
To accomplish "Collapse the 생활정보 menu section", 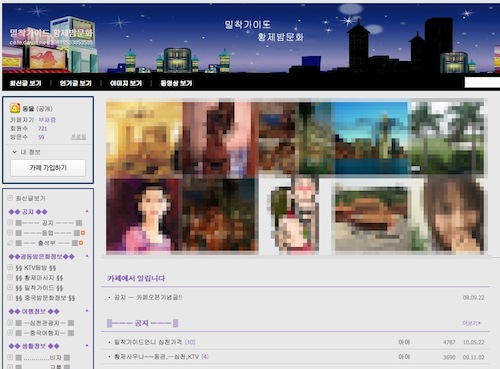I will coord(87,346).
